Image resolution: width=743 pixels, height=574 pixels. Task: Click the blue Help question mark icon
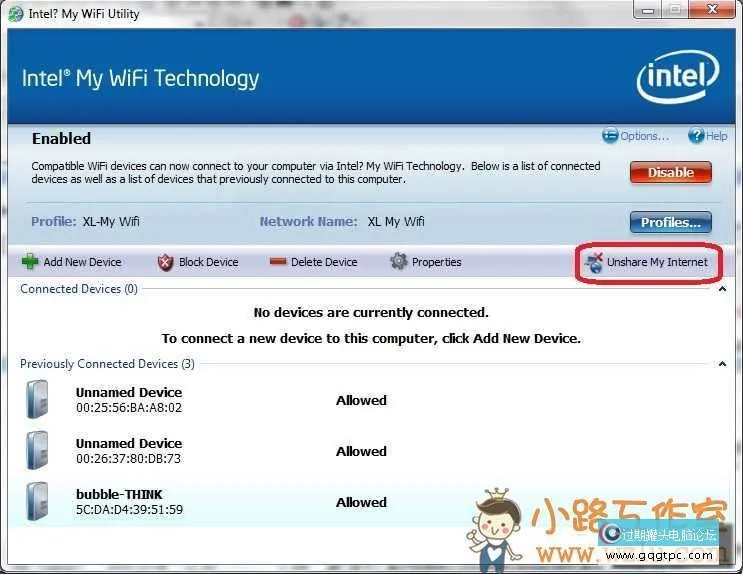[696, 136]
